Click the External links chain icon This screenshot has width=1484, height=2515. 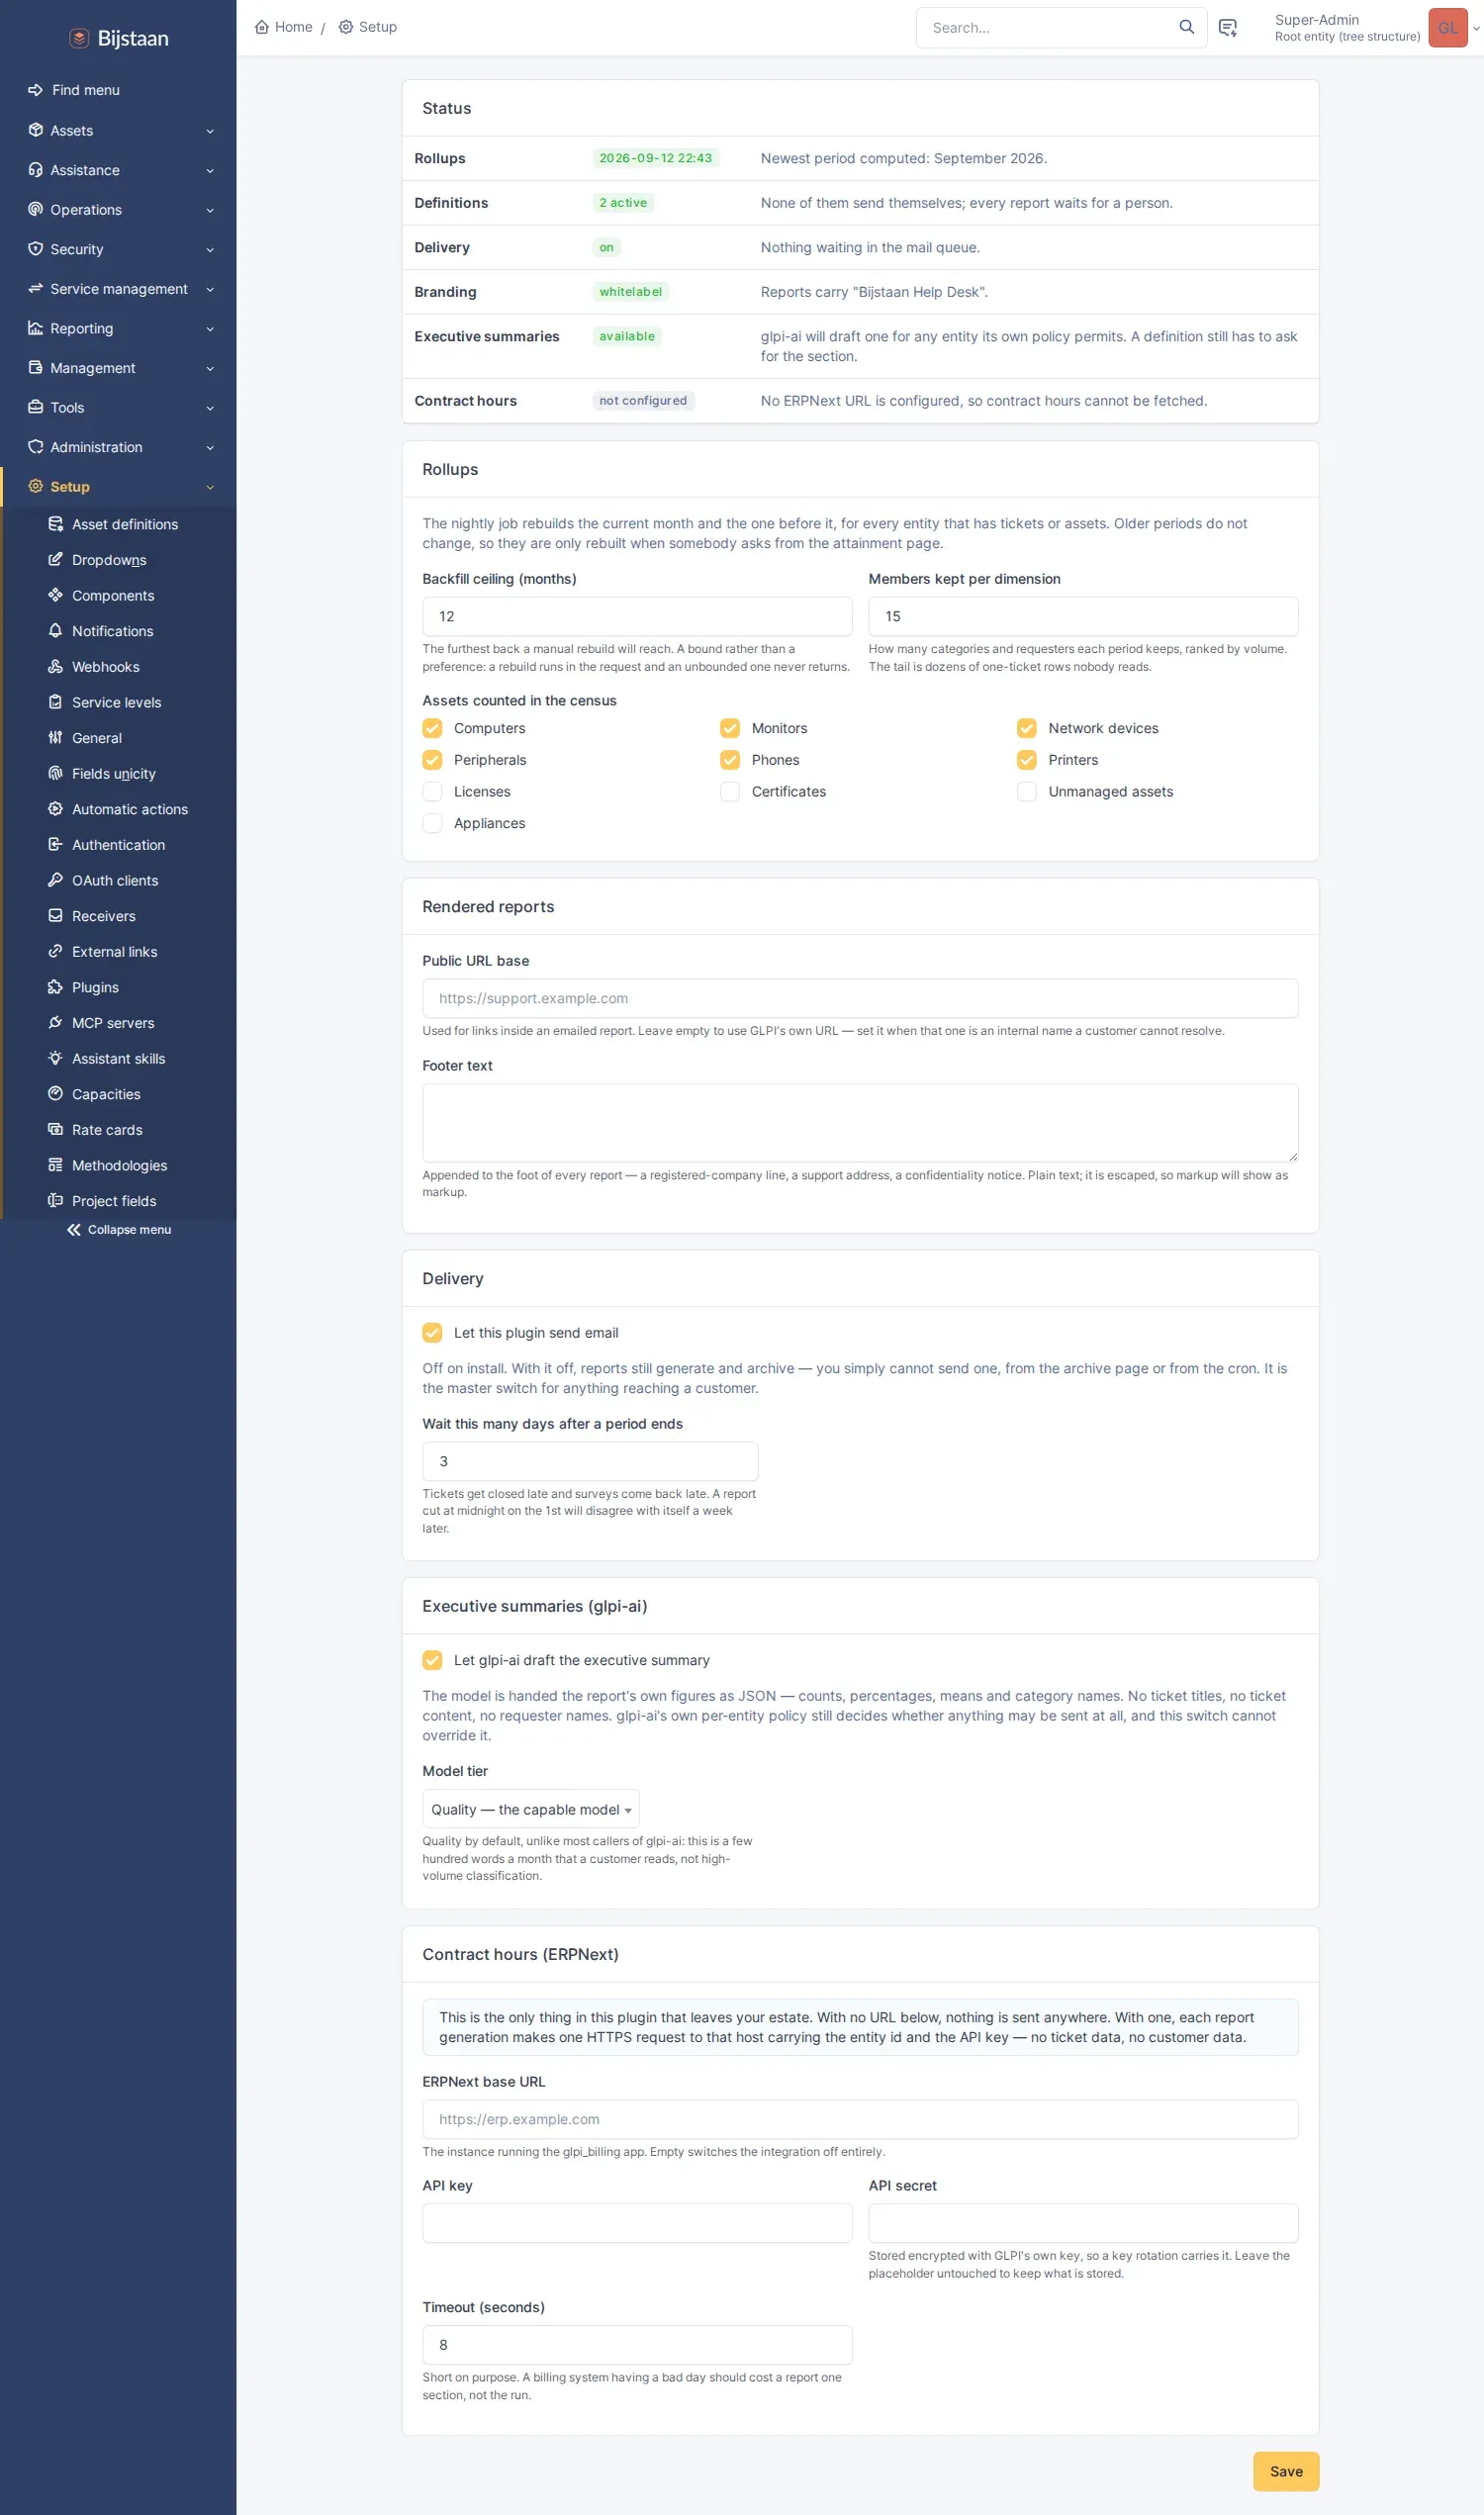pyautogui.click(x=56, y=951)
